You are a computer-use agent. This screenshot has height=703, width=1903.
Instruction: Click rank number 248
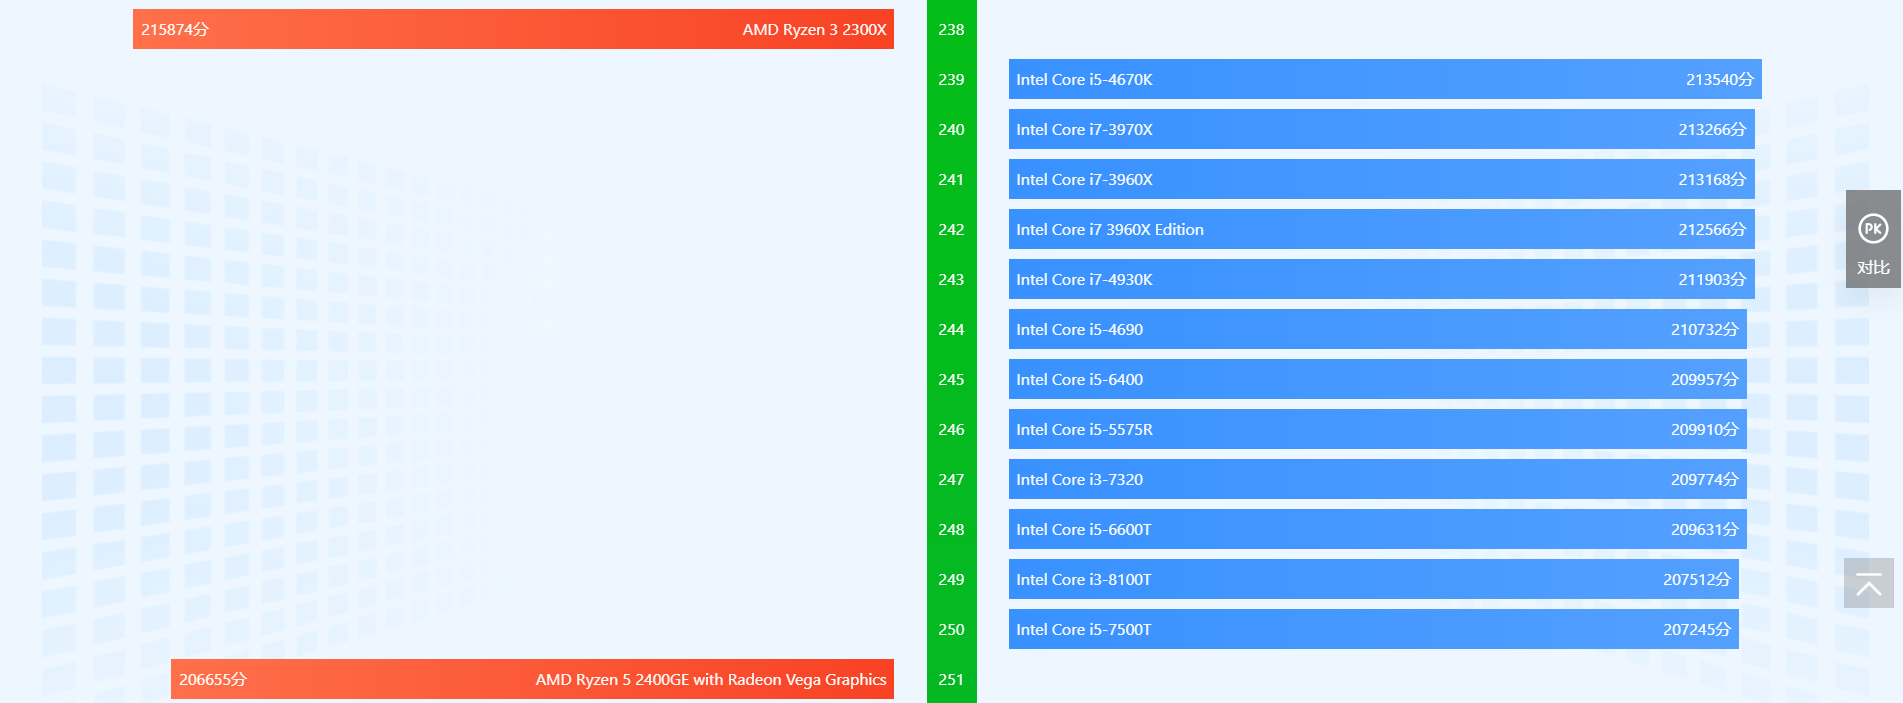coord(951,529)
